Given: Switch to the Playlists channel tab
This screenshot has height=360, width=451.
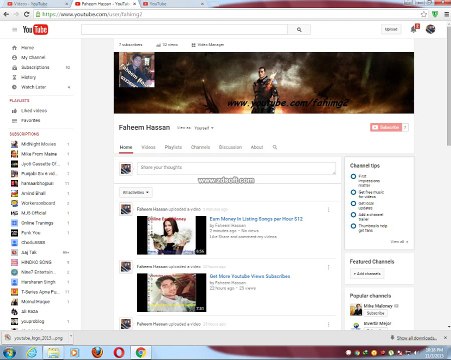Looking at the screenshot, I should (x=173, y=147).
